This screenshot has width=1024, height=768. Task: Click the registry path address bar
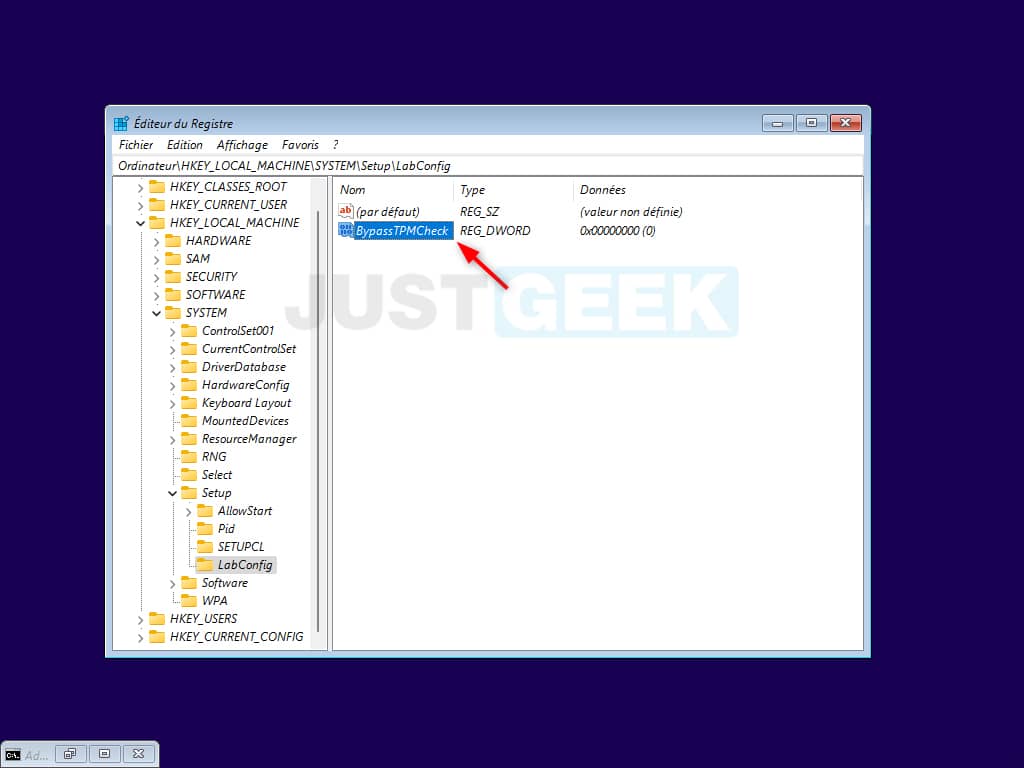tap(488, 166)
